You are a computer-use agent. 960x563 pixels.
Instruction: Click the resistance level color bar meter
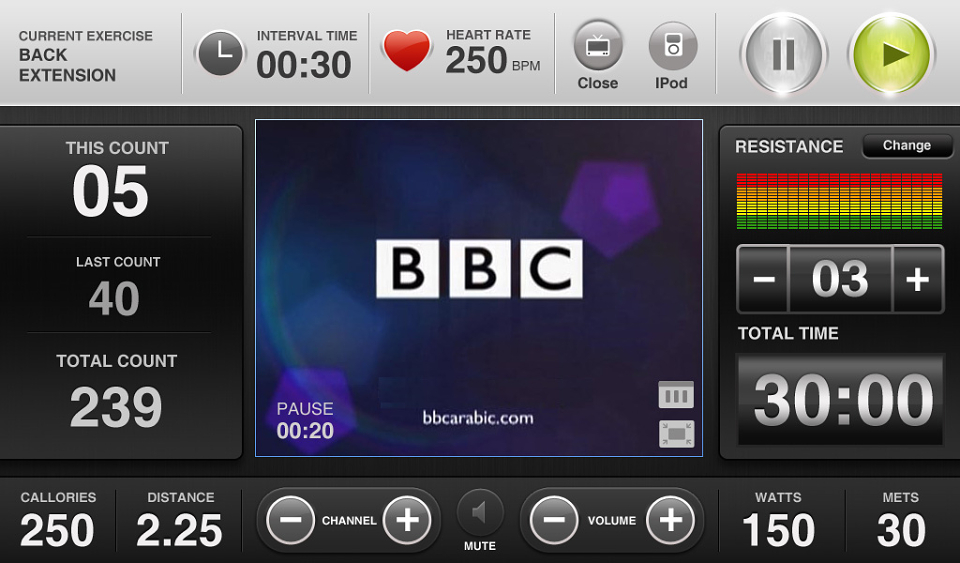[839, 201]
